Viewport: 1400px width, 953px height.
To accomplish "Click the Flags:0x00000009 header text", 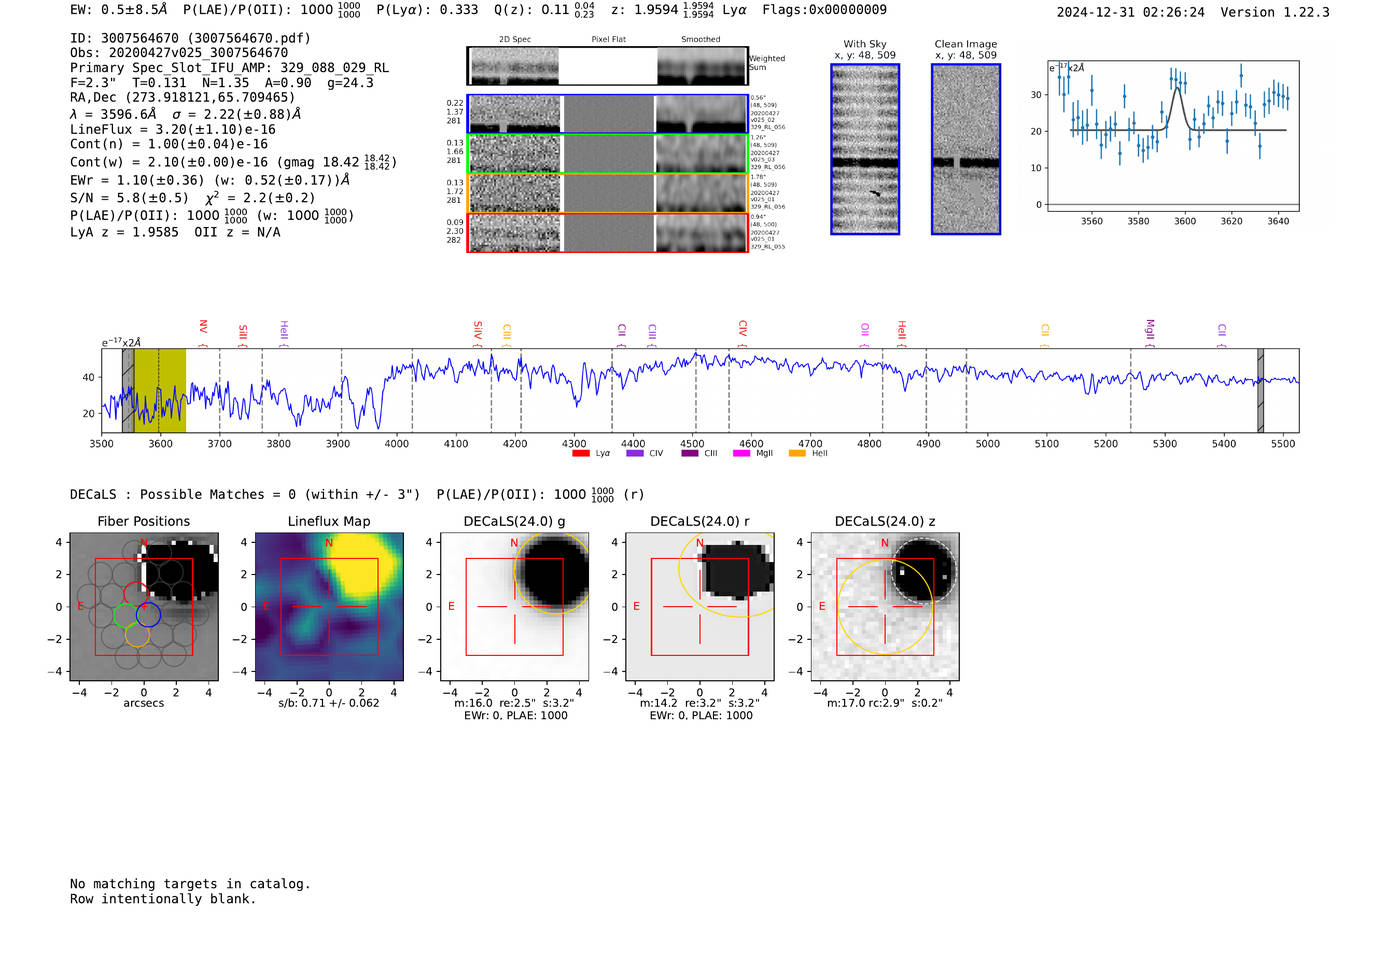I will (x=824, y=10).
